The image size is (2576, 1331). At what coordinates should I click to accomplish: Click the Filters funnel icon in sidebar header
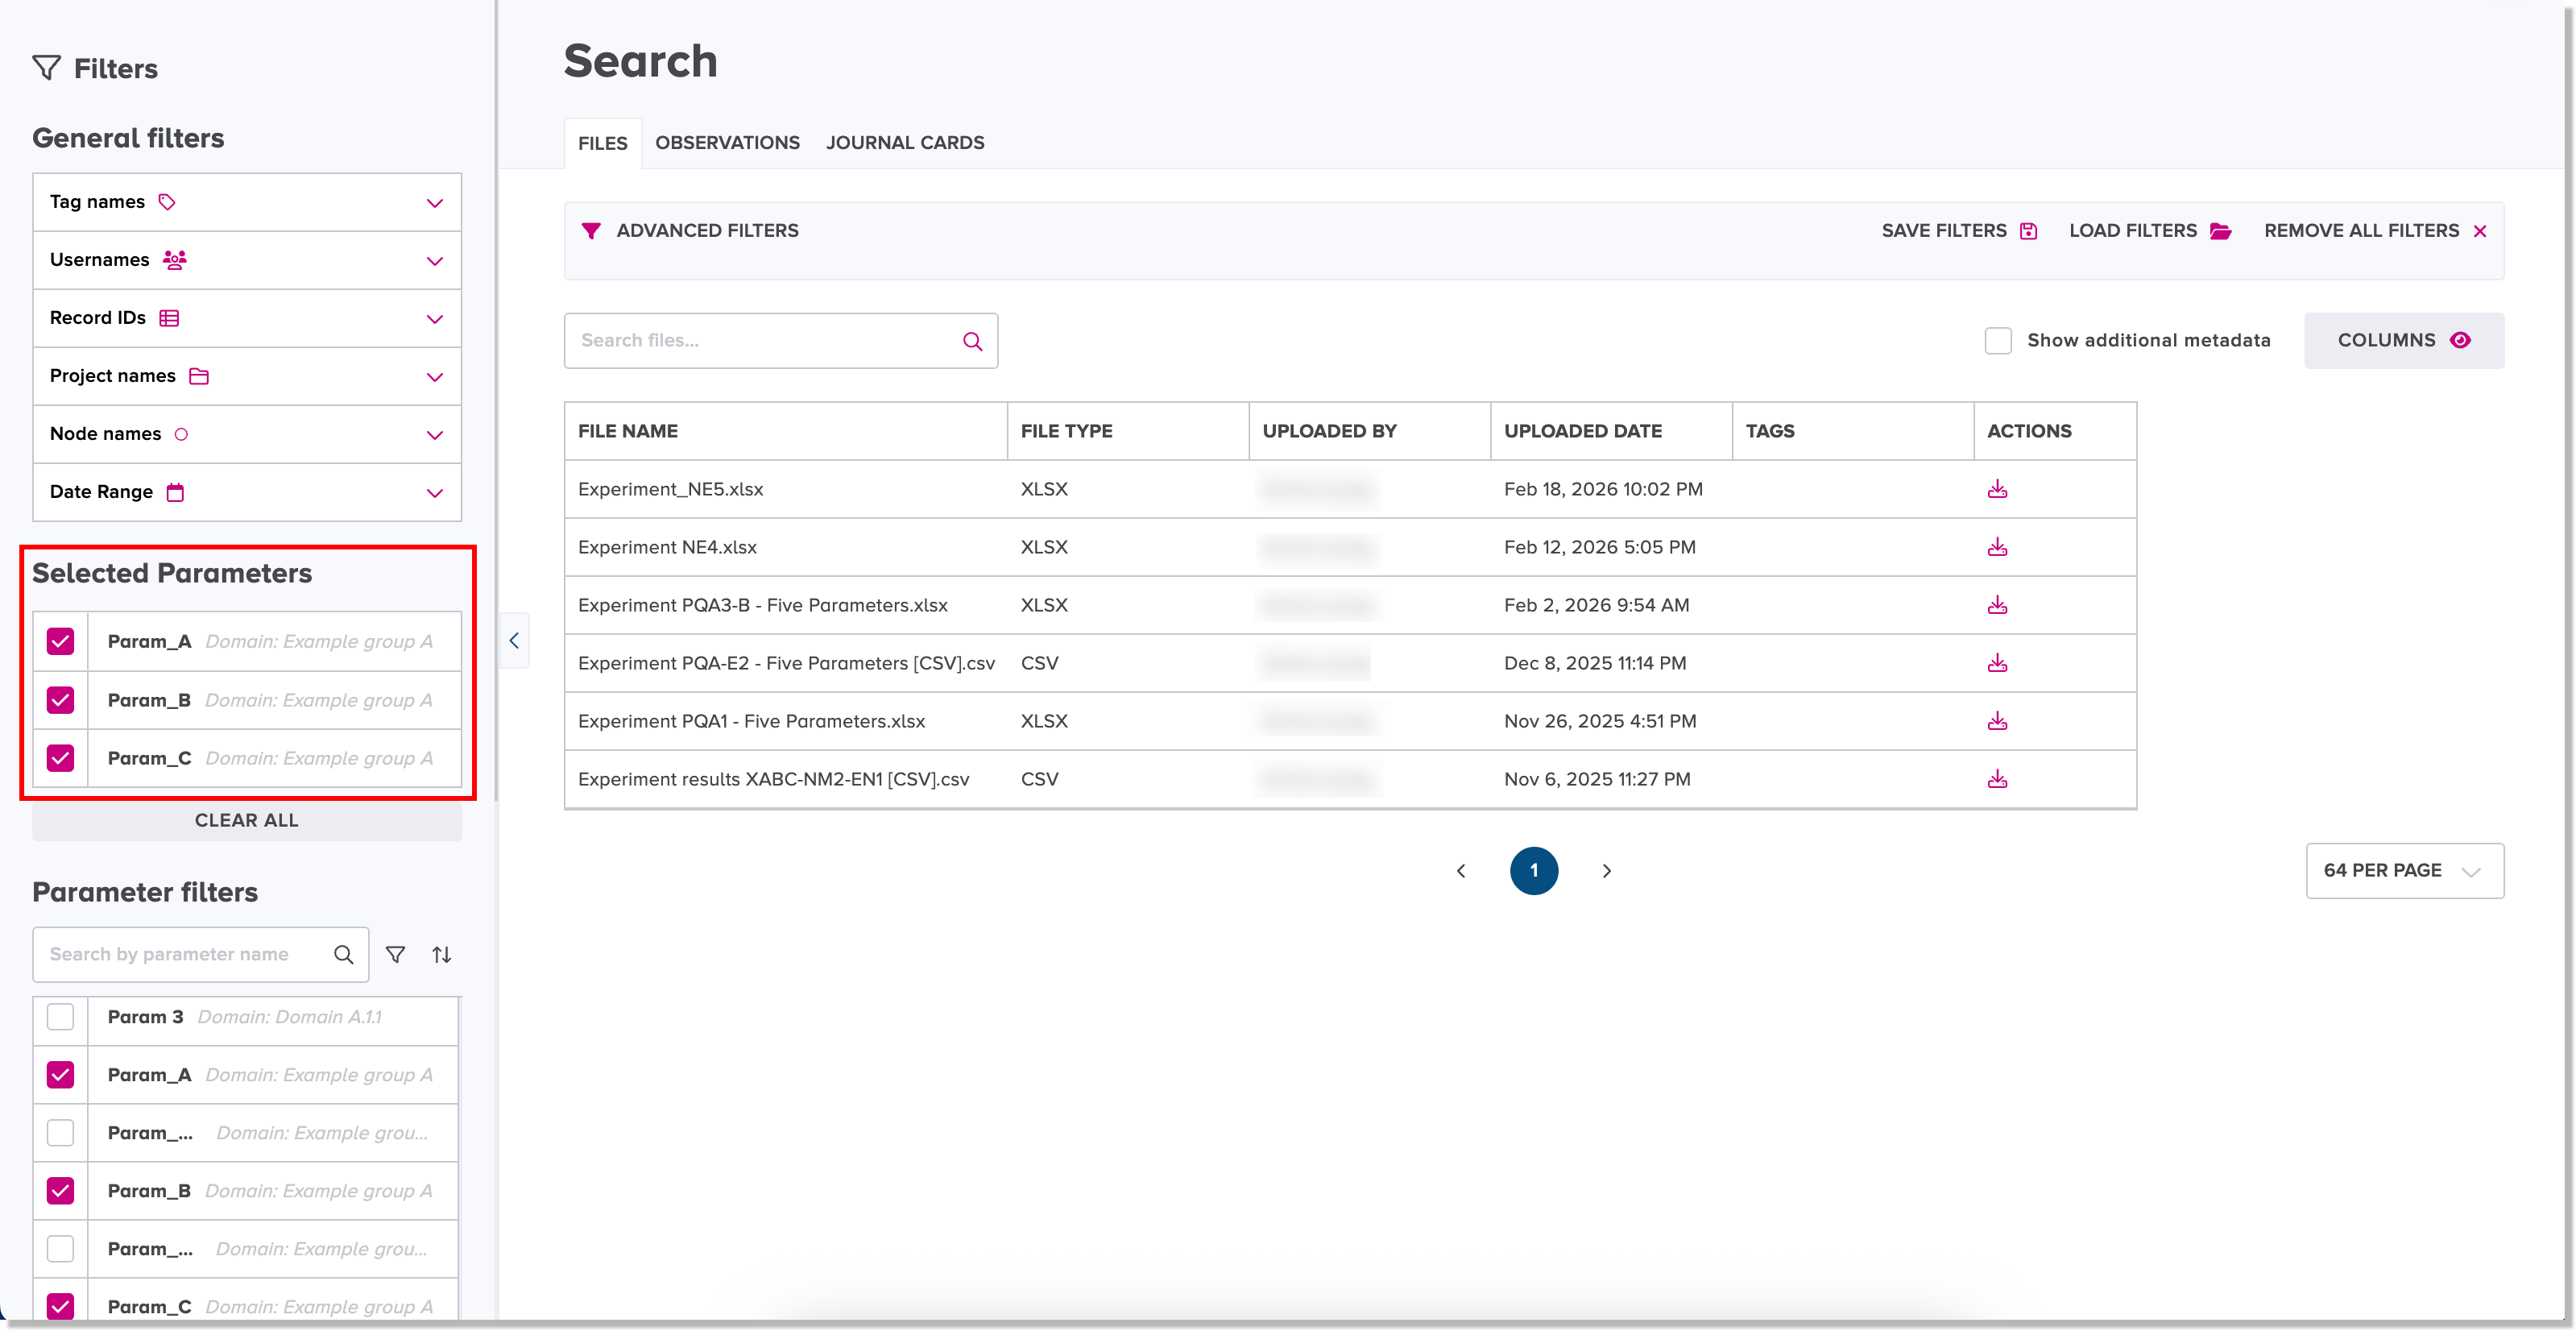tap(47, 68)
